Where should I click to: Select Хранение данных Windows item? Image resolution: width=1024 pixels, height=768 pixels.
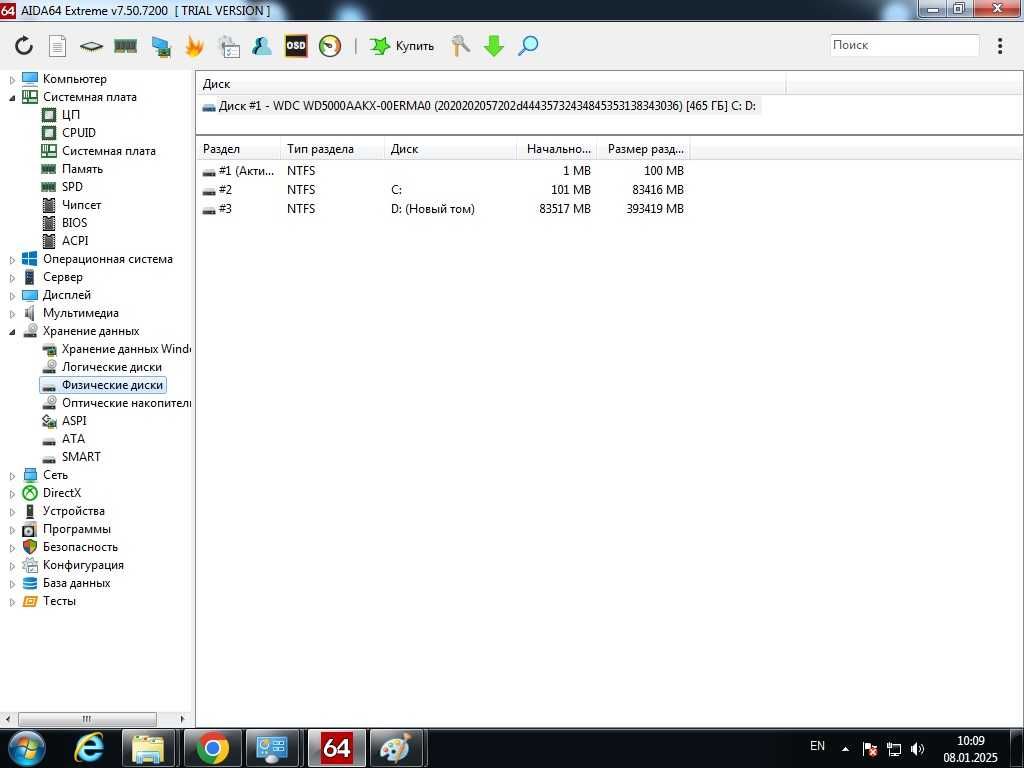coord(126,349)
